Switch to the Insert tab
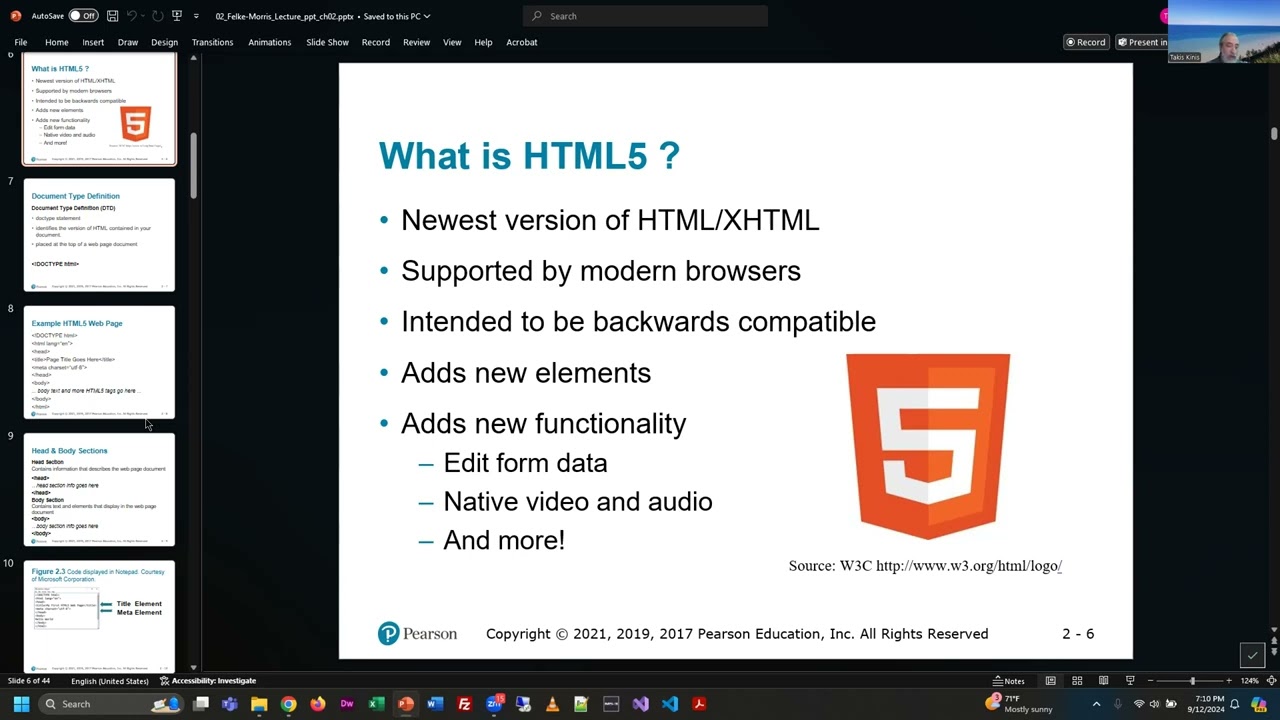Screen dimensions: 1280x720 point(93,42)
